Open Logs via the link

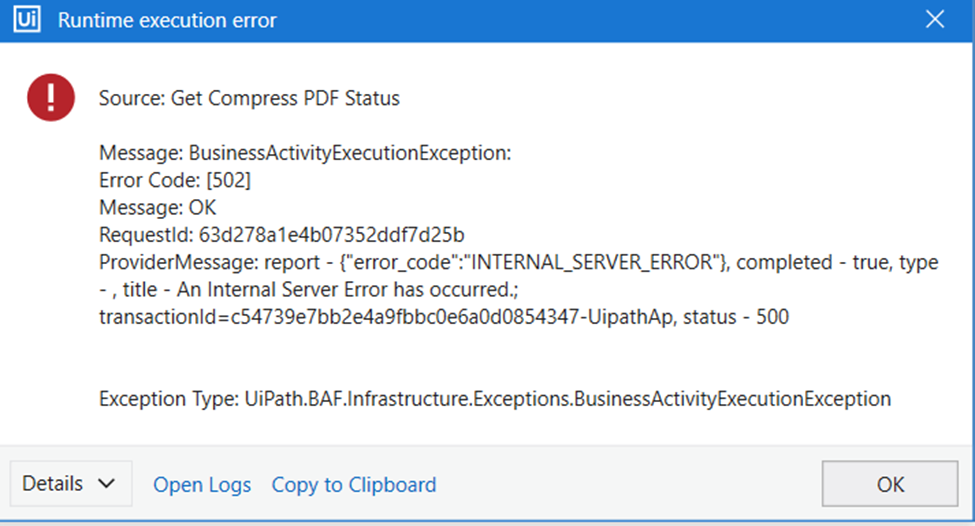(x=202, y=485)
